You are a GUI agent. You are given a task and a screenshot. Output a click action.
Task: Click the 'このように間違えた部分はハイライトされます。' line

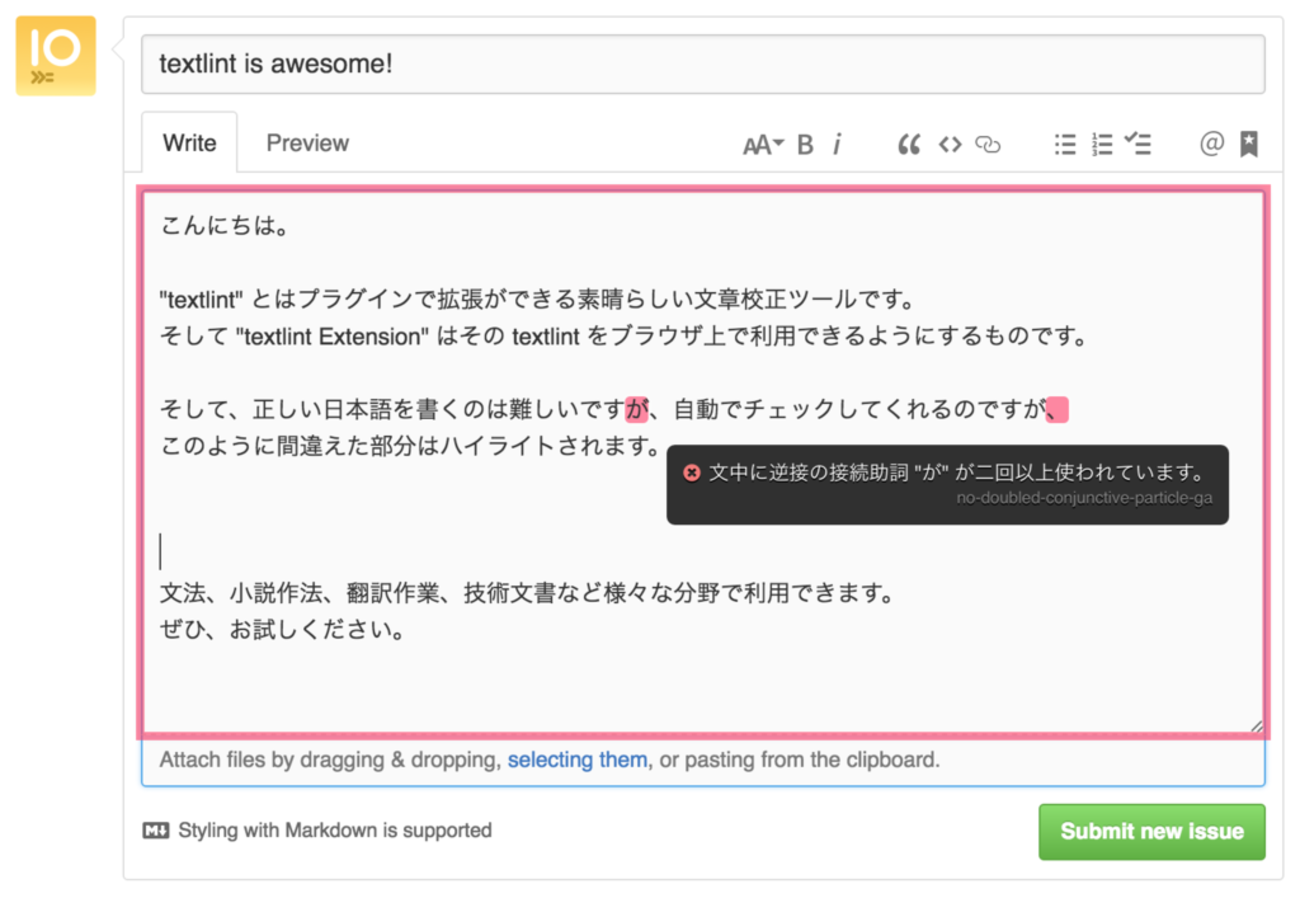[x=410, y=446]
